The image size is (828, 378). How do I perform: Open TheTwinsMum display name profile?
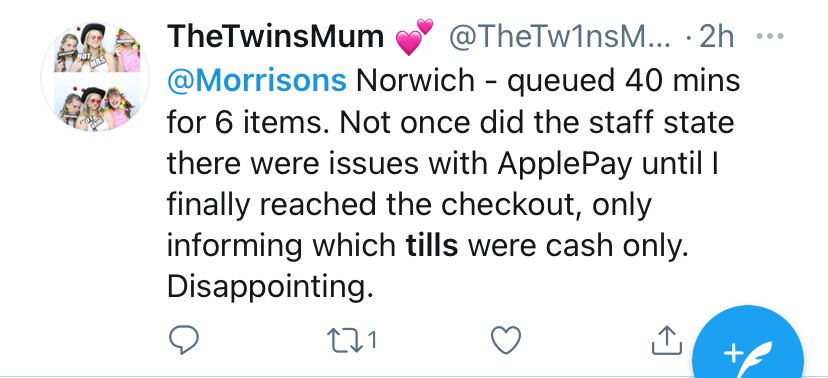tap(276, 37)
